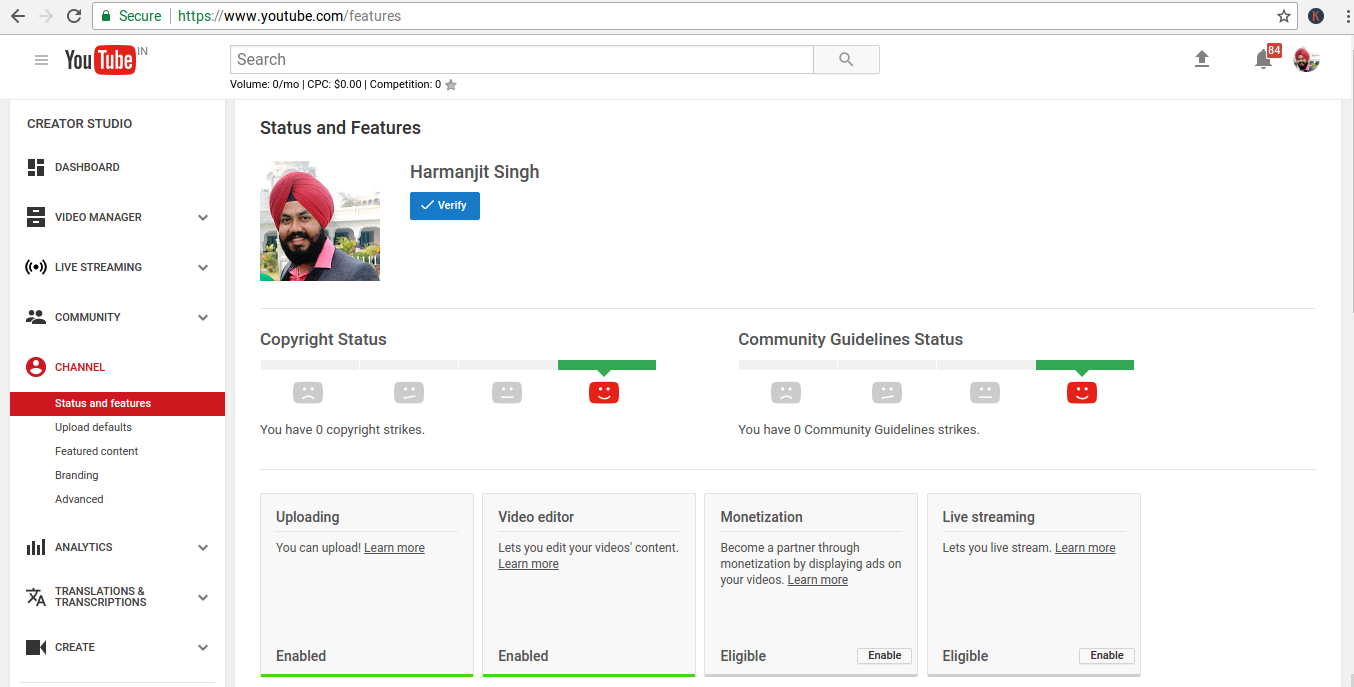The width and height of the screenshot is (1354, 687).
Task: Click the YouTube logo
Action: 100,60
